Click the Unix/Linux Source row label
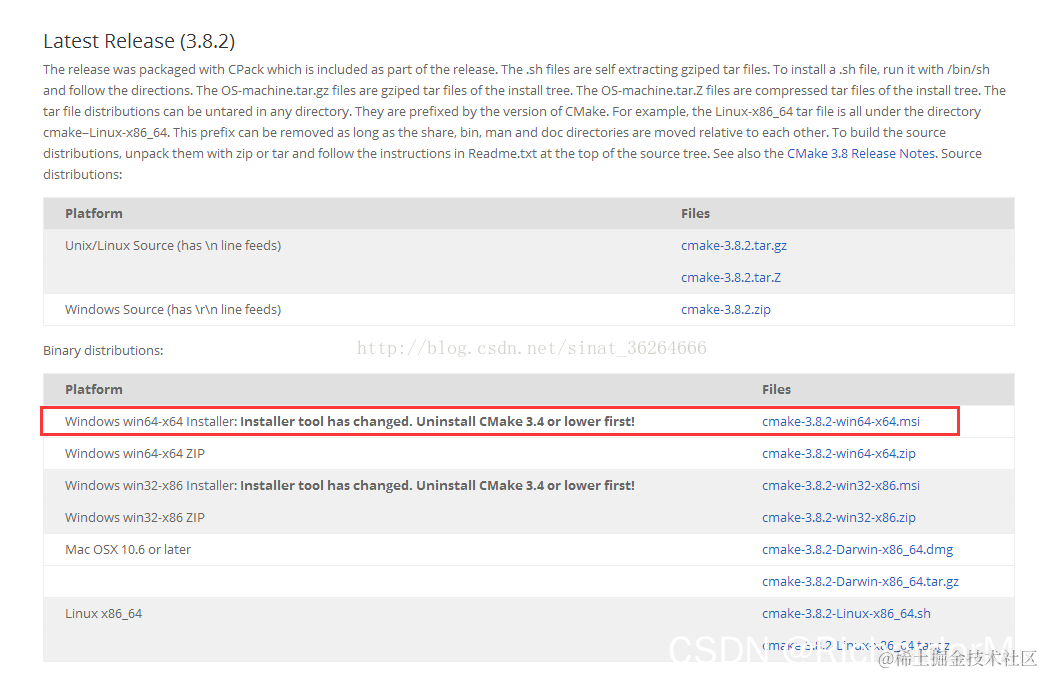This screenshot has width=1044, height=675. pos(173,246)
